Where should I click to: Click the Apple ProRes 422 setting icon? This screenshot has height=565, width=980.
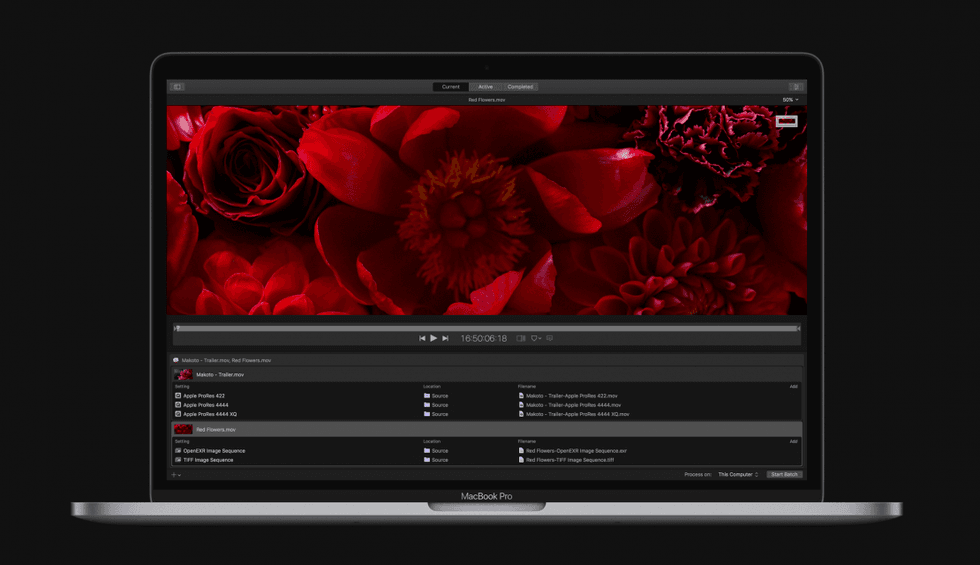point(178,396)
